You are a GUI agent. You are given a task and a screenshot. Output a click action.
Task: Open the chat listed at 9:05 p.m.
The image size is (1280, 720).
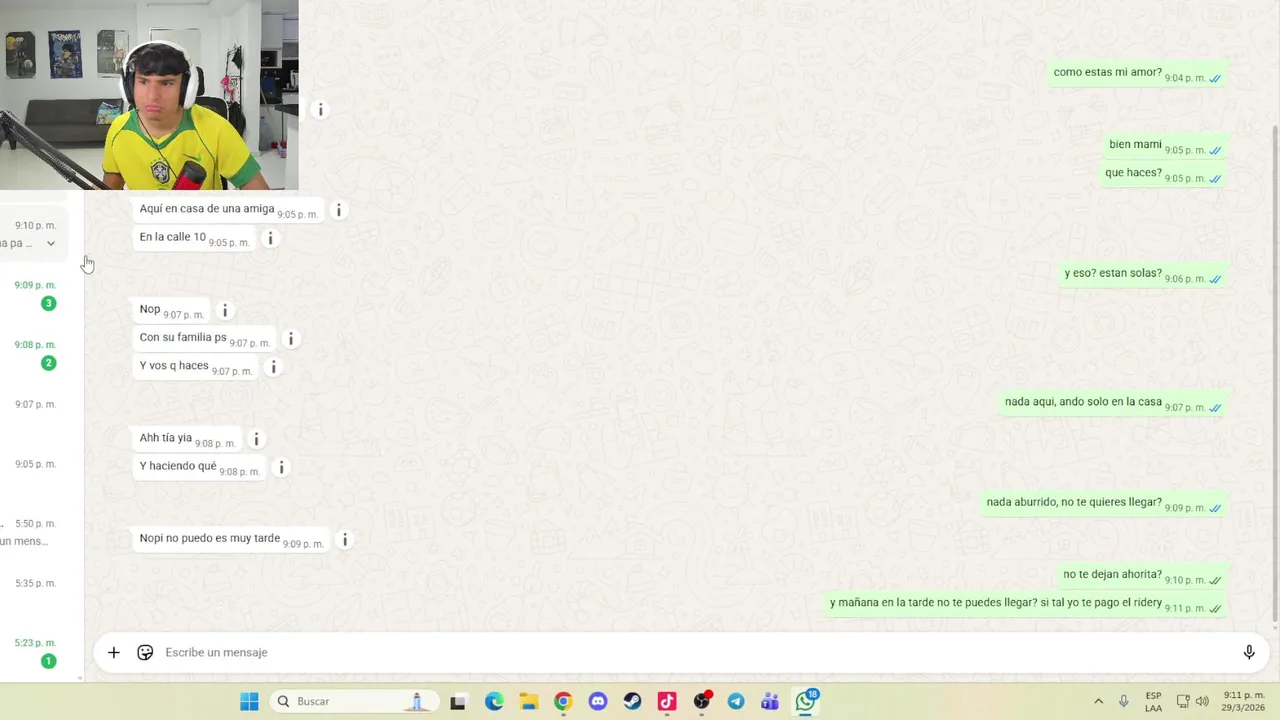pos(35,474)
